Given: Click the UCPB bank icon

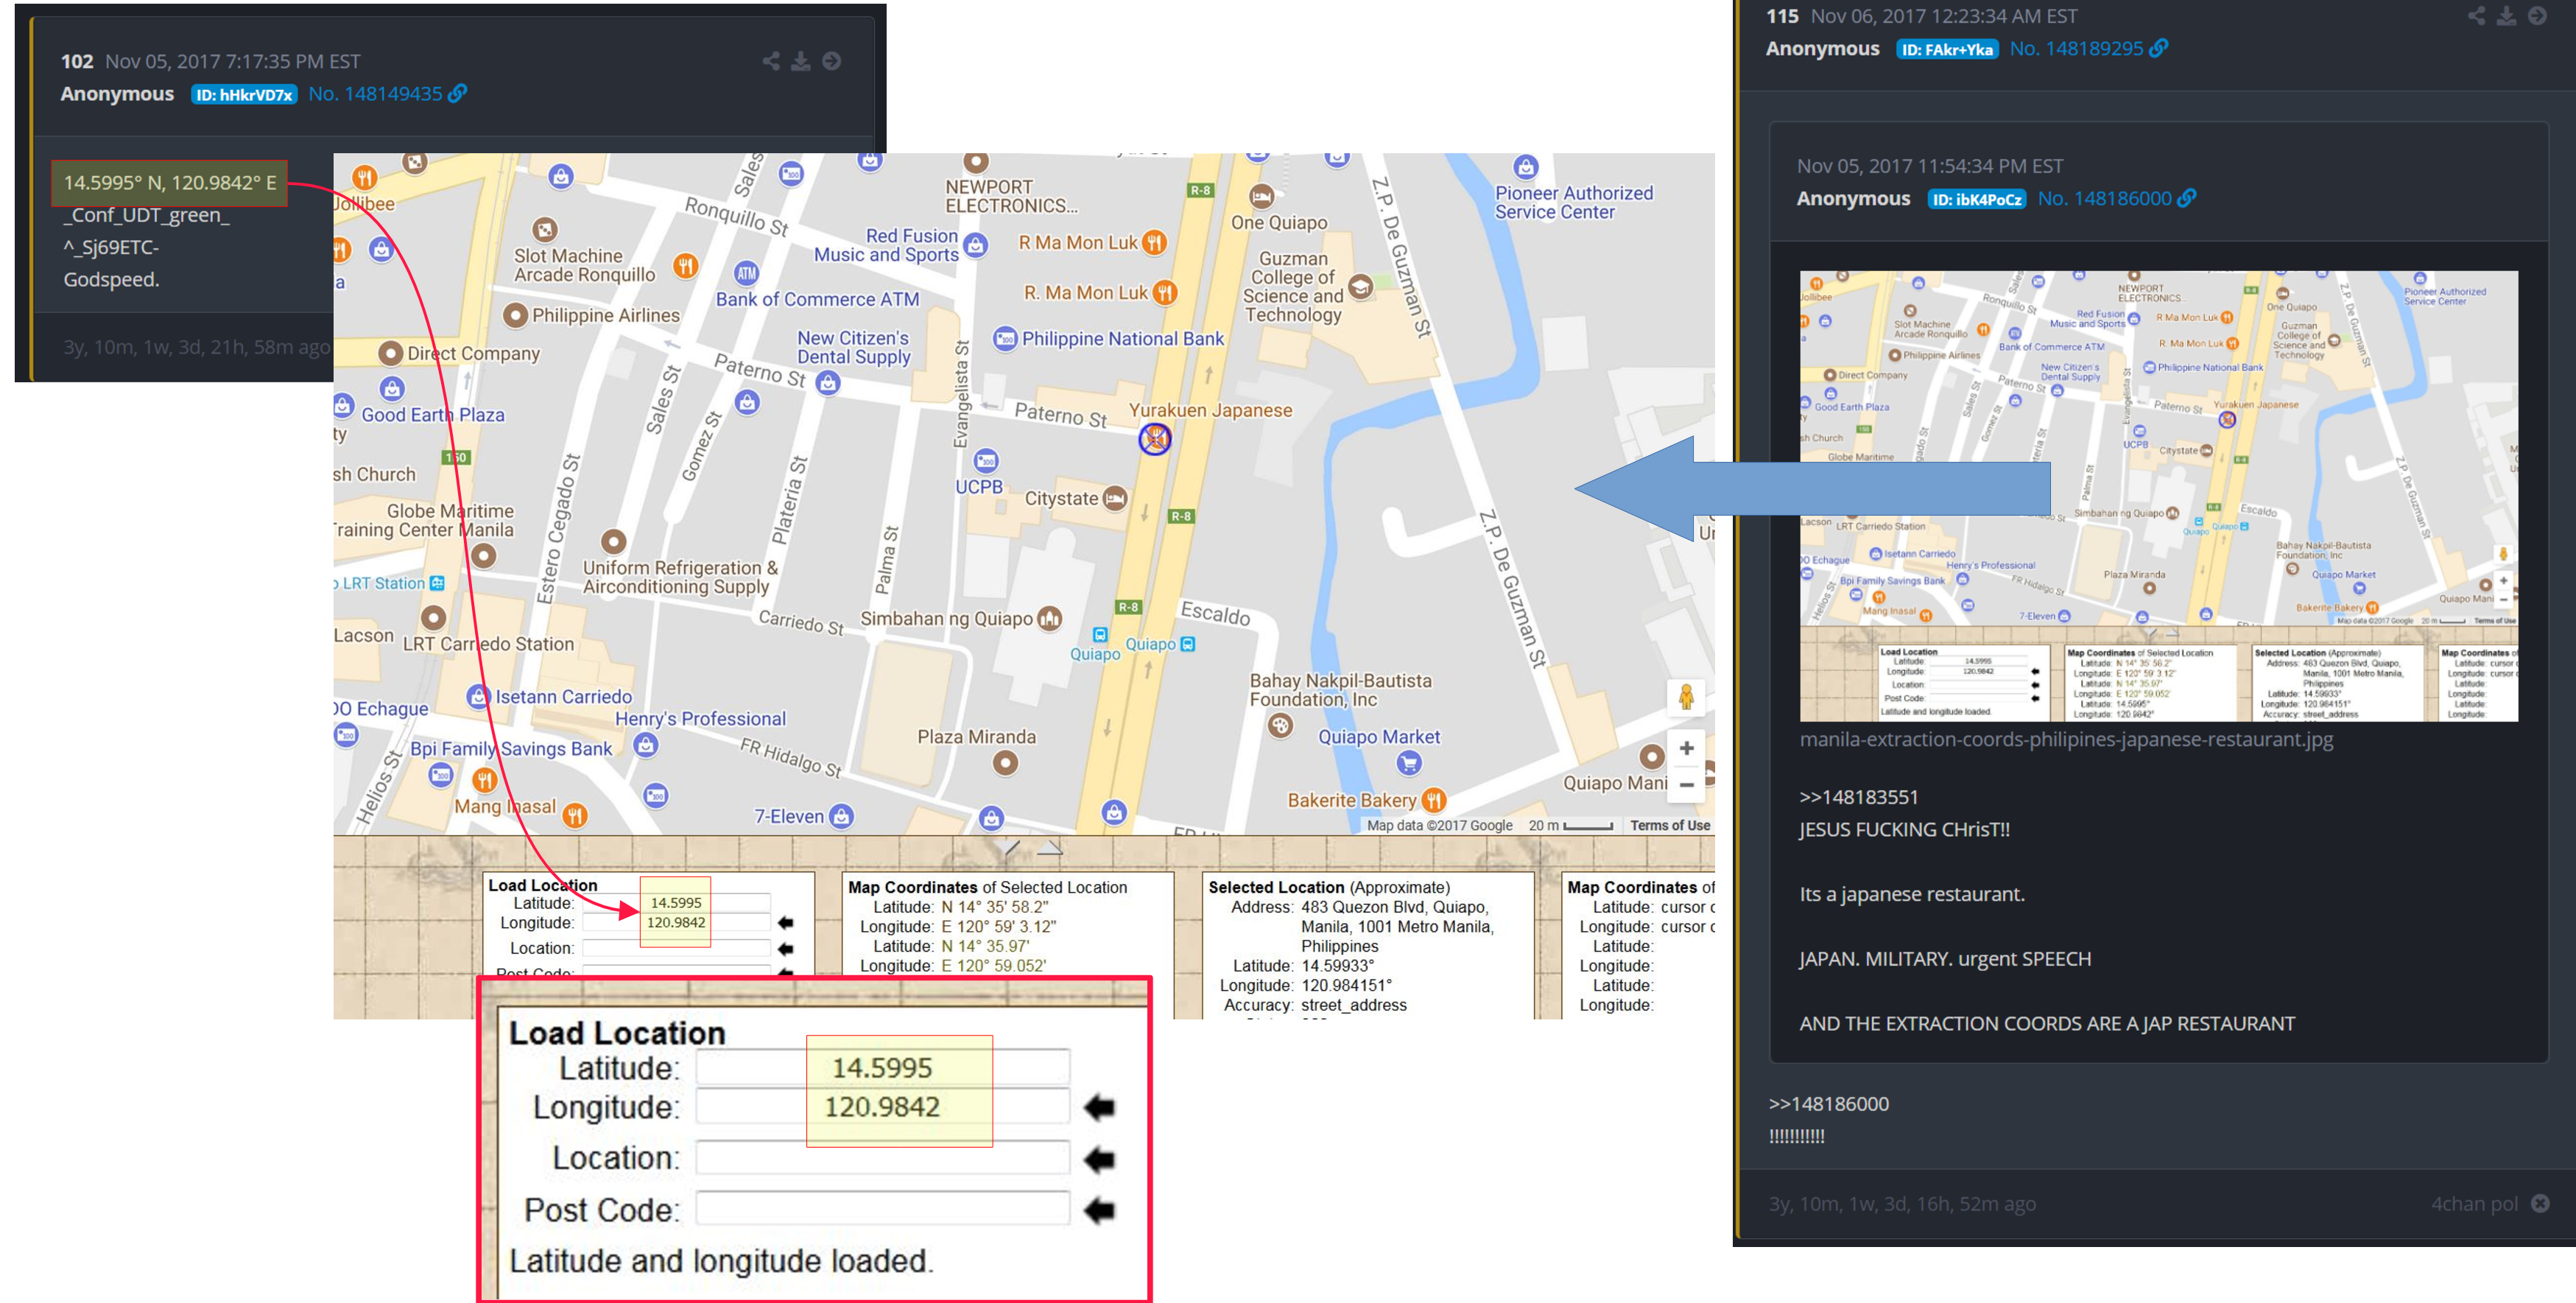Looking at the screenshot, I should click(986, 460).
